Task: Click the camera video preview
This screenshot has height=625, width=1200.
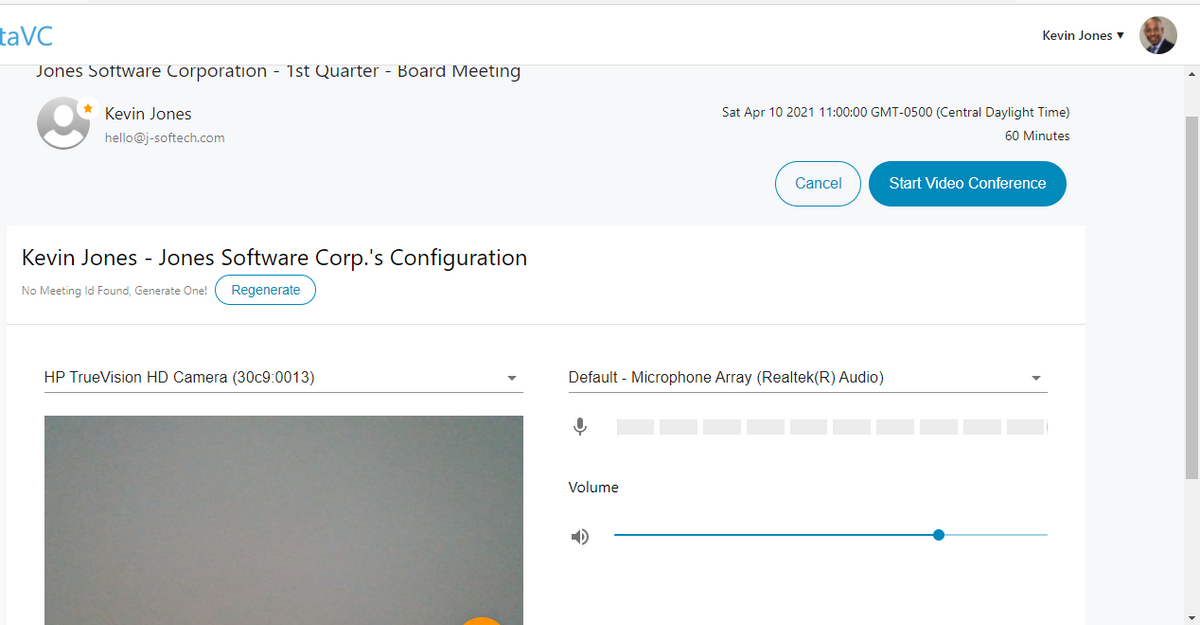Action: pyautogui.click(x=283, y=520)
